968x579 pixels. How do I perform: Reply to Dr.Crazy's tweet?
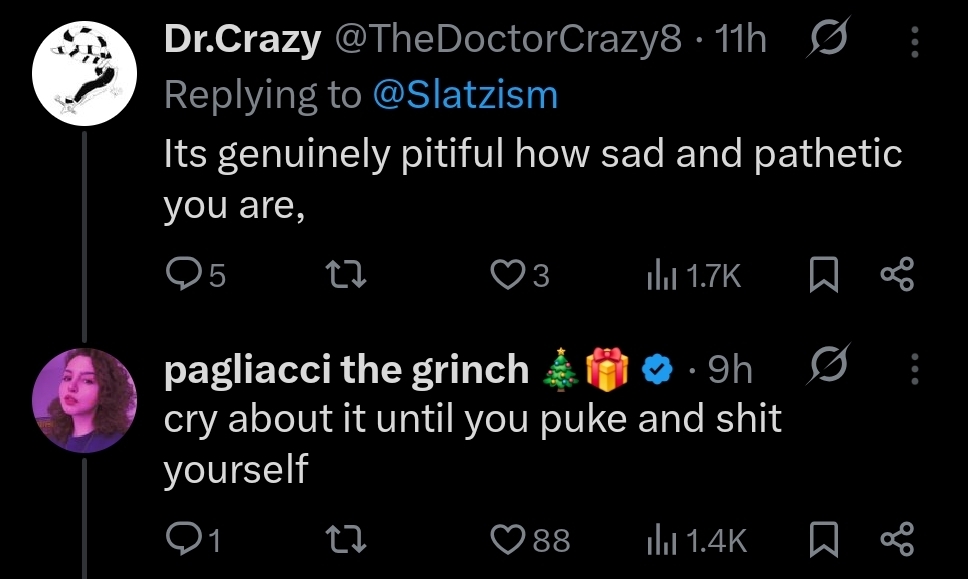point(182,274)
